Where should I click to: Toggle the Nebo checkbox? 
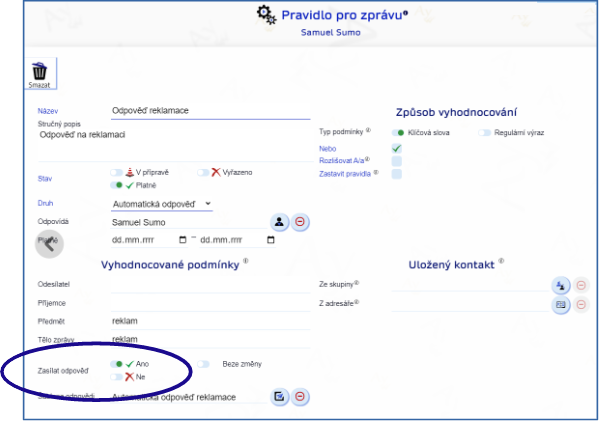click(397, 149)
